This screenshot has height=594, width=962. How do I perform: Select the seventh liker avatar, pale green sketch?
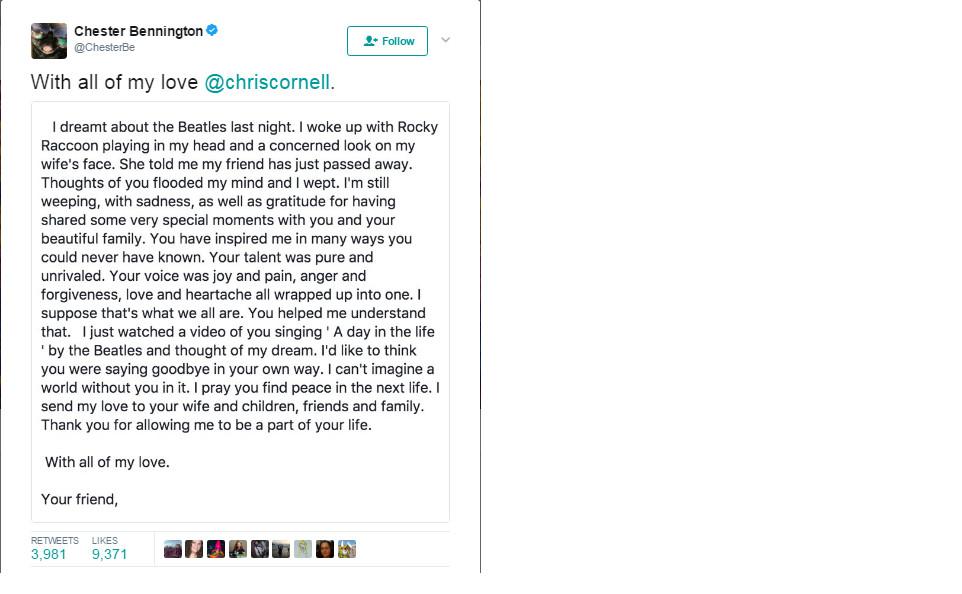pyautogui.click(x=303, y=549)
